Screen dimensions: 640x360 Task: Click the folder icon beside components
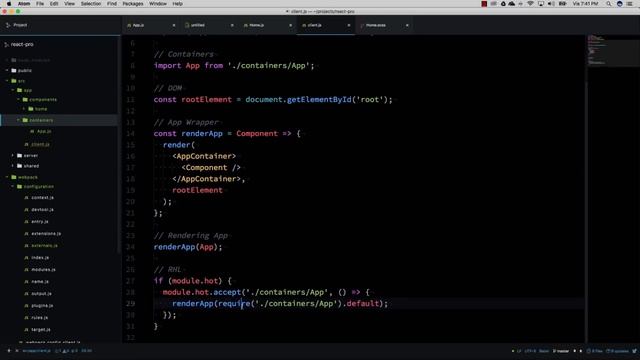coord(25,100)
